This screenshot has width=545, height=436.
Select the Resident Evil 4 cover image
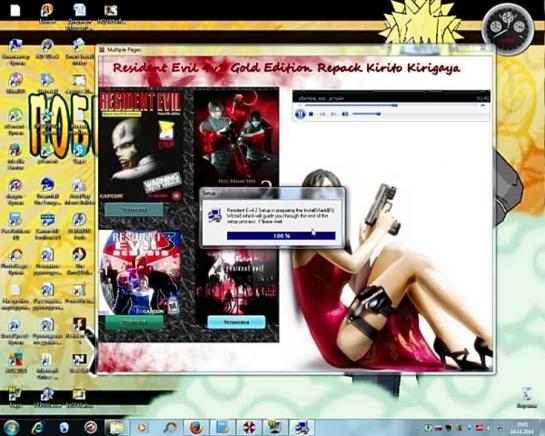[237, 282]
